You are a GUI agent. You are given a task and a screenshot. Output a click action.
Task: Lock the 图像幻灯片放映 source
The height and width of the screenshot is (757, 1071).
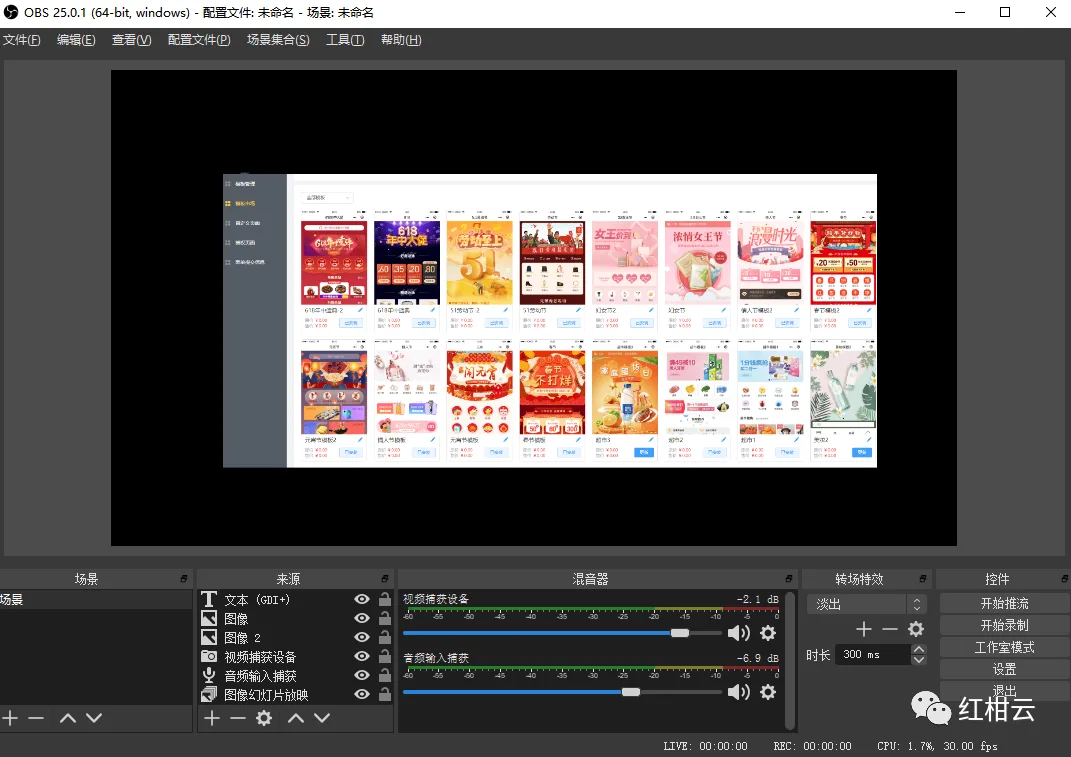coord(385,695)
